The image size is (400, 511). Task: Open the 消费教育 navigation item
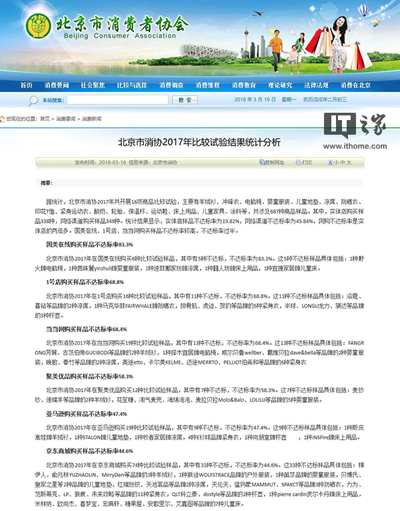pyautogui.click(x=244, y=85)
